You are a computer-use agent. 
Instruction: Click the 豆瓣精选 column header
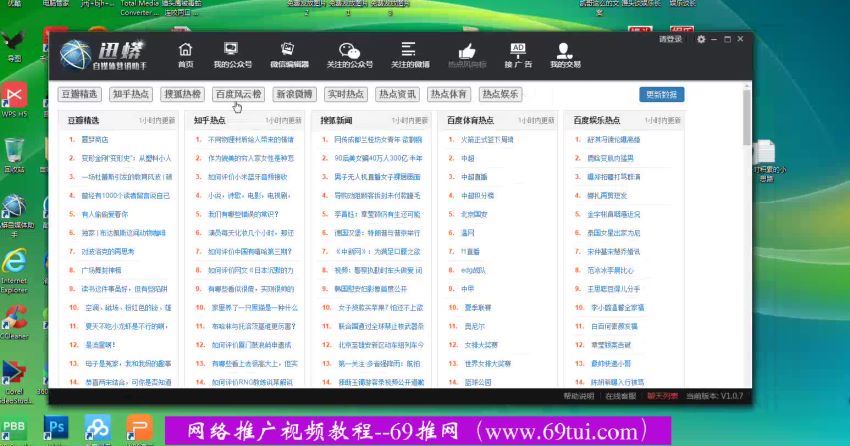tap(83, 120)
